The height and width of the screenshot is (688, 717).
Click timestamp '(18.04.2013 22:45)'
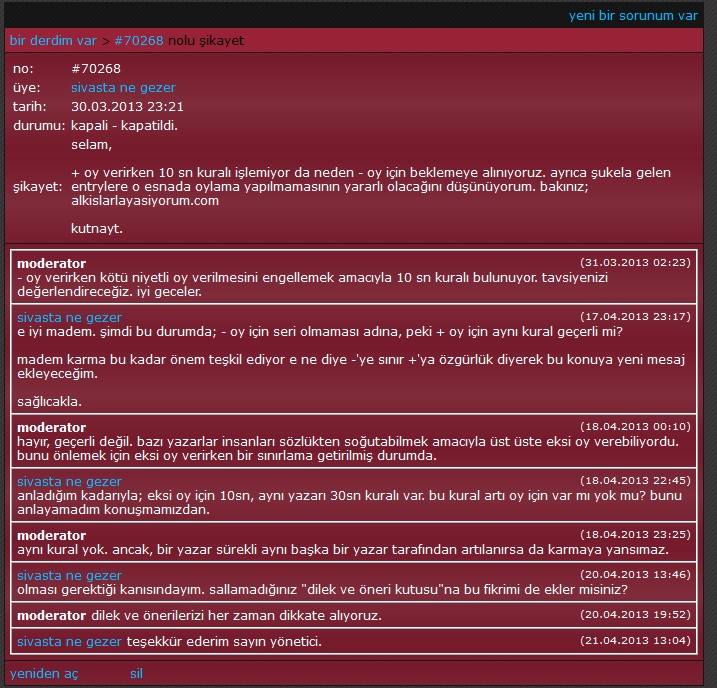pyautogui.click(x=635, y=480)
